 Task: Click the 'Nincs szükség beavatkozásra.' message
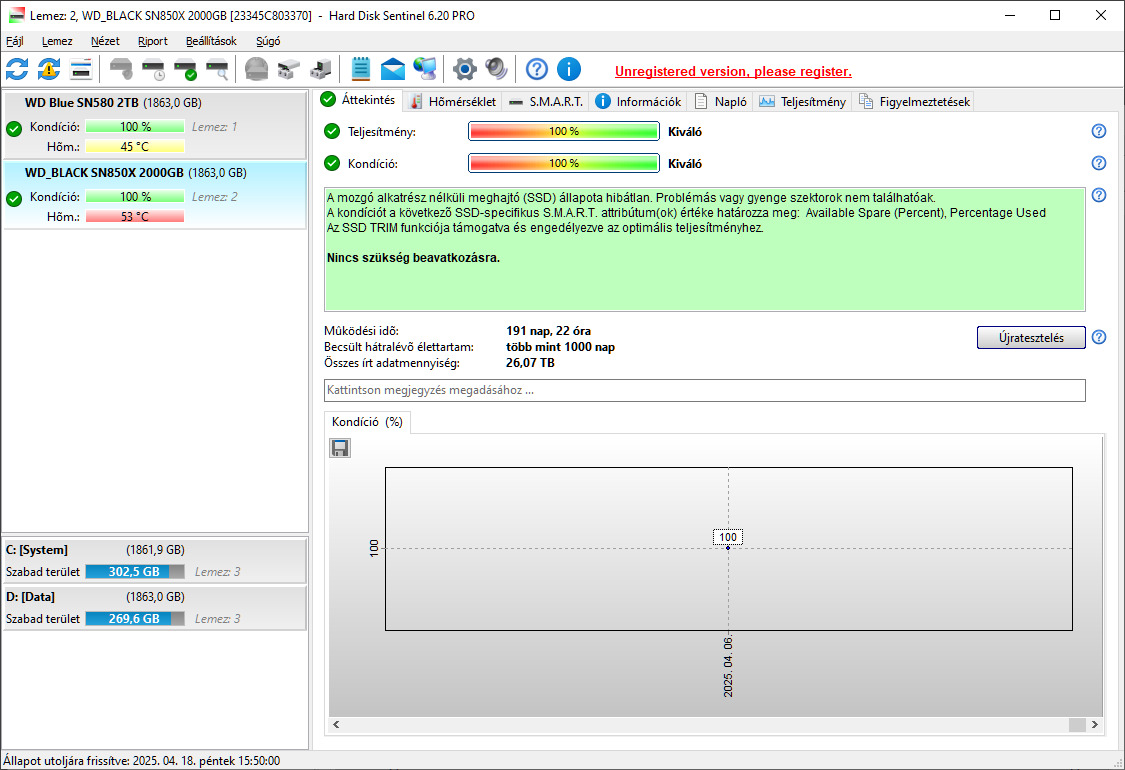pos(413,258)
